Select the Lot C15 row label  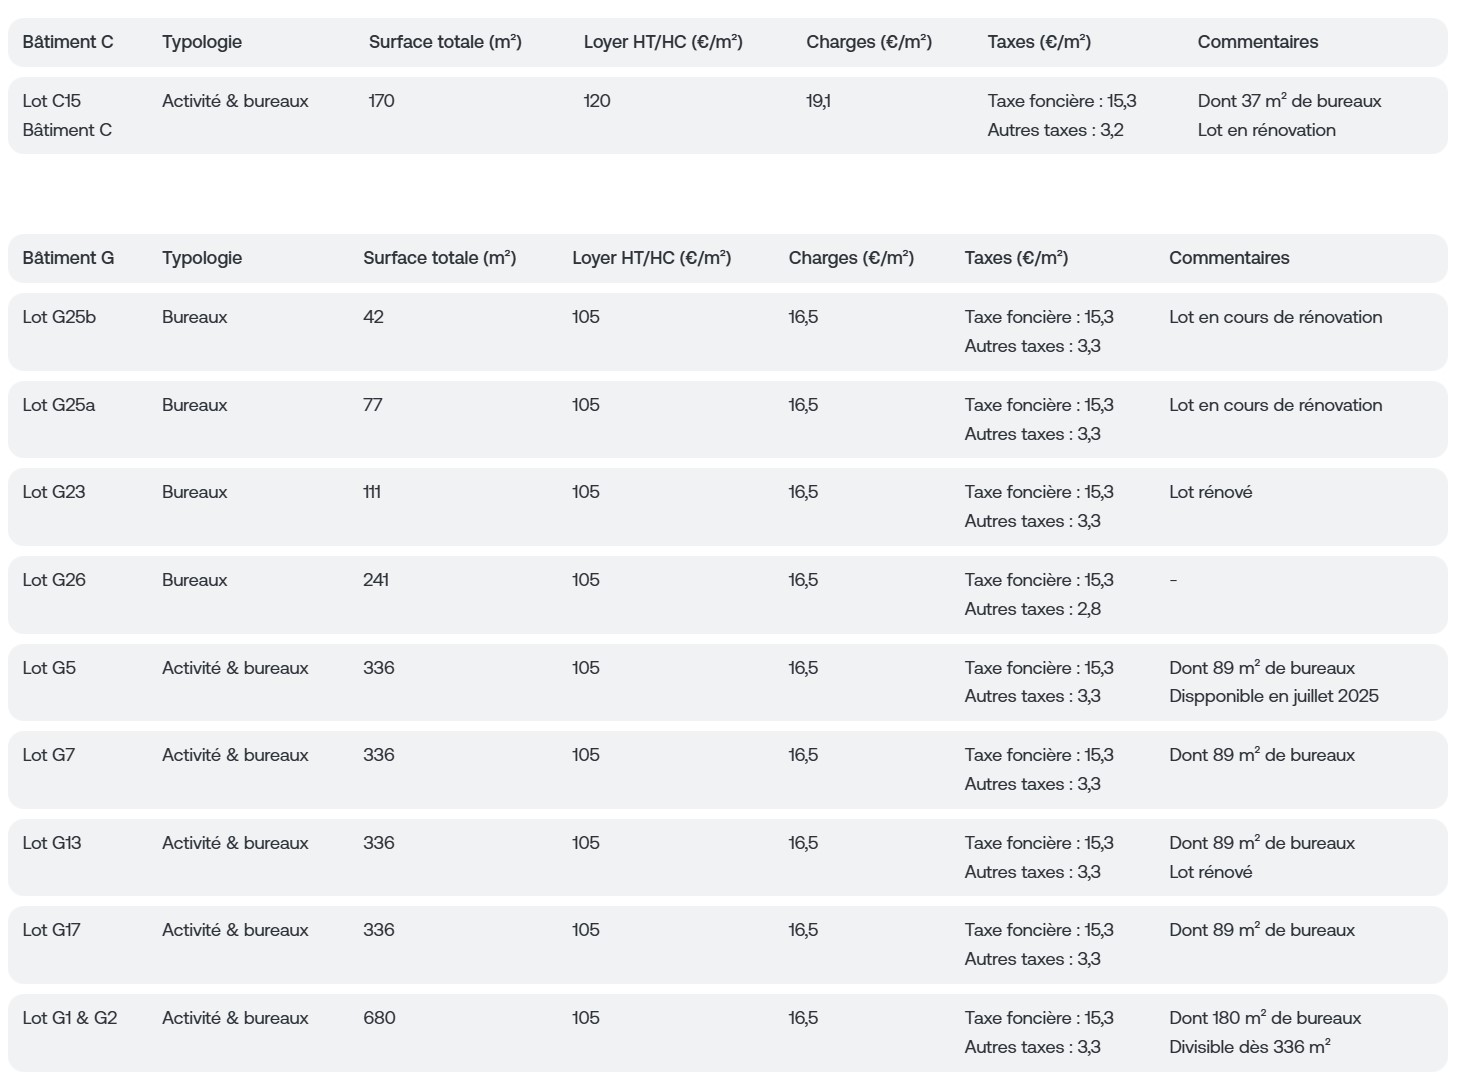pyautogui.click(x=52, y=101)
